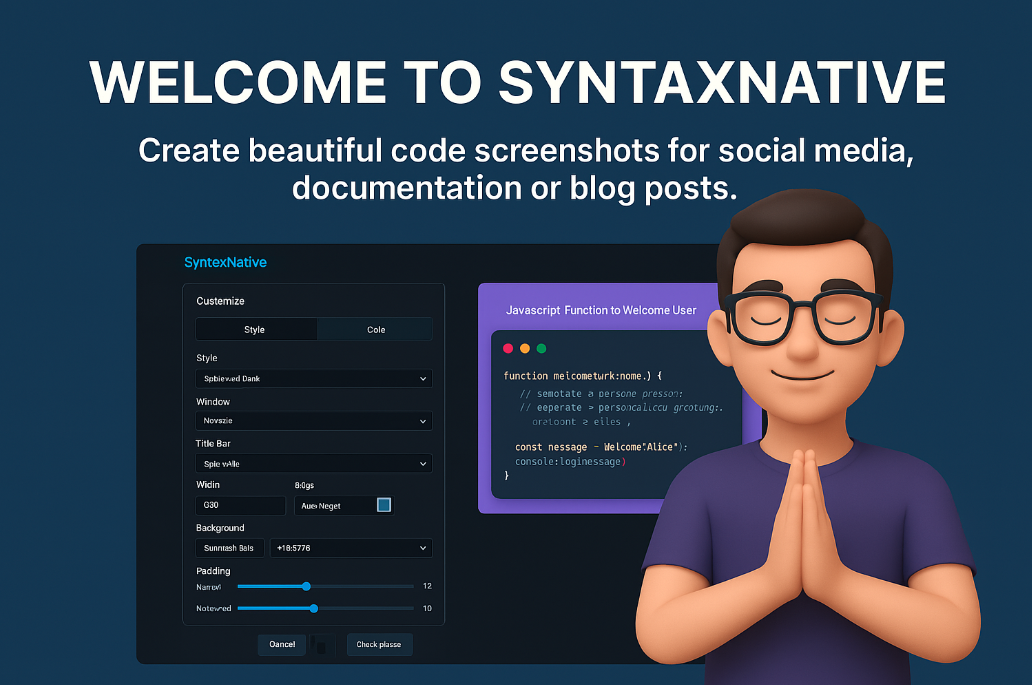The image size is (1032, 685).
Task: Click the Namevl padding slider handle
Action: pos(306,586)
